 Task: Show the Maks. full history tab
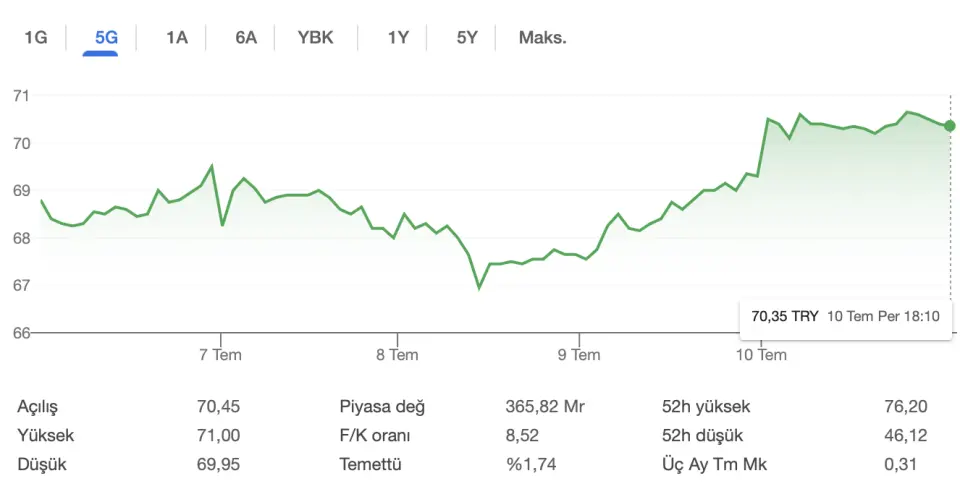tap(542, 38)
